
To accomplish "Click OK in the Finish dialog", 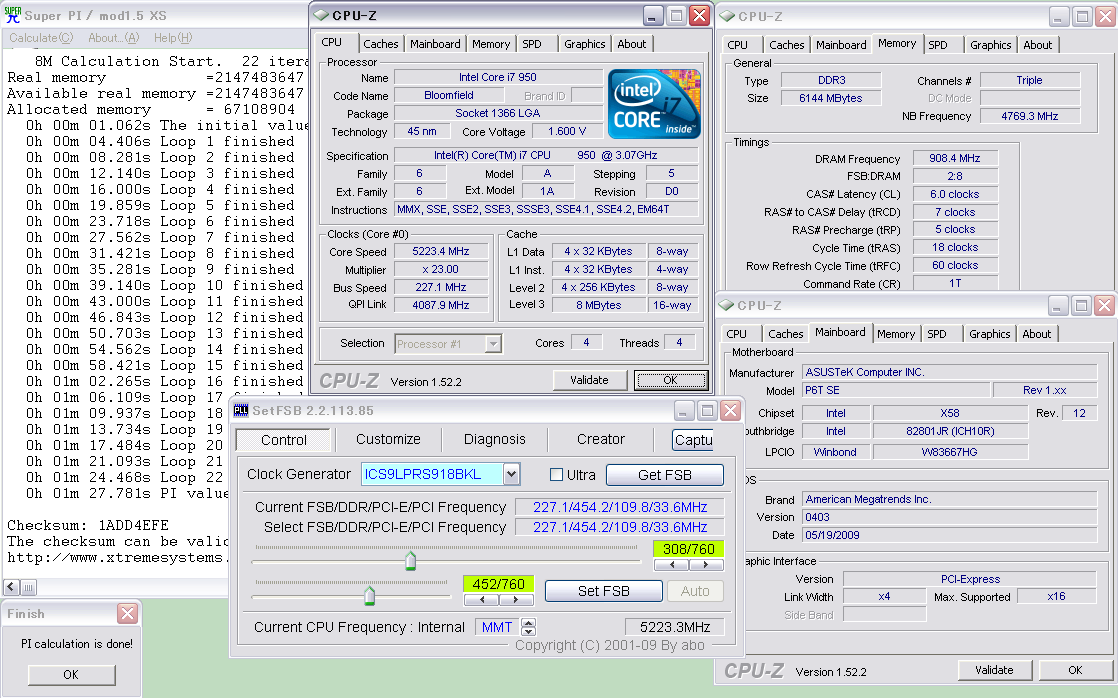I will tap(71, 674).
